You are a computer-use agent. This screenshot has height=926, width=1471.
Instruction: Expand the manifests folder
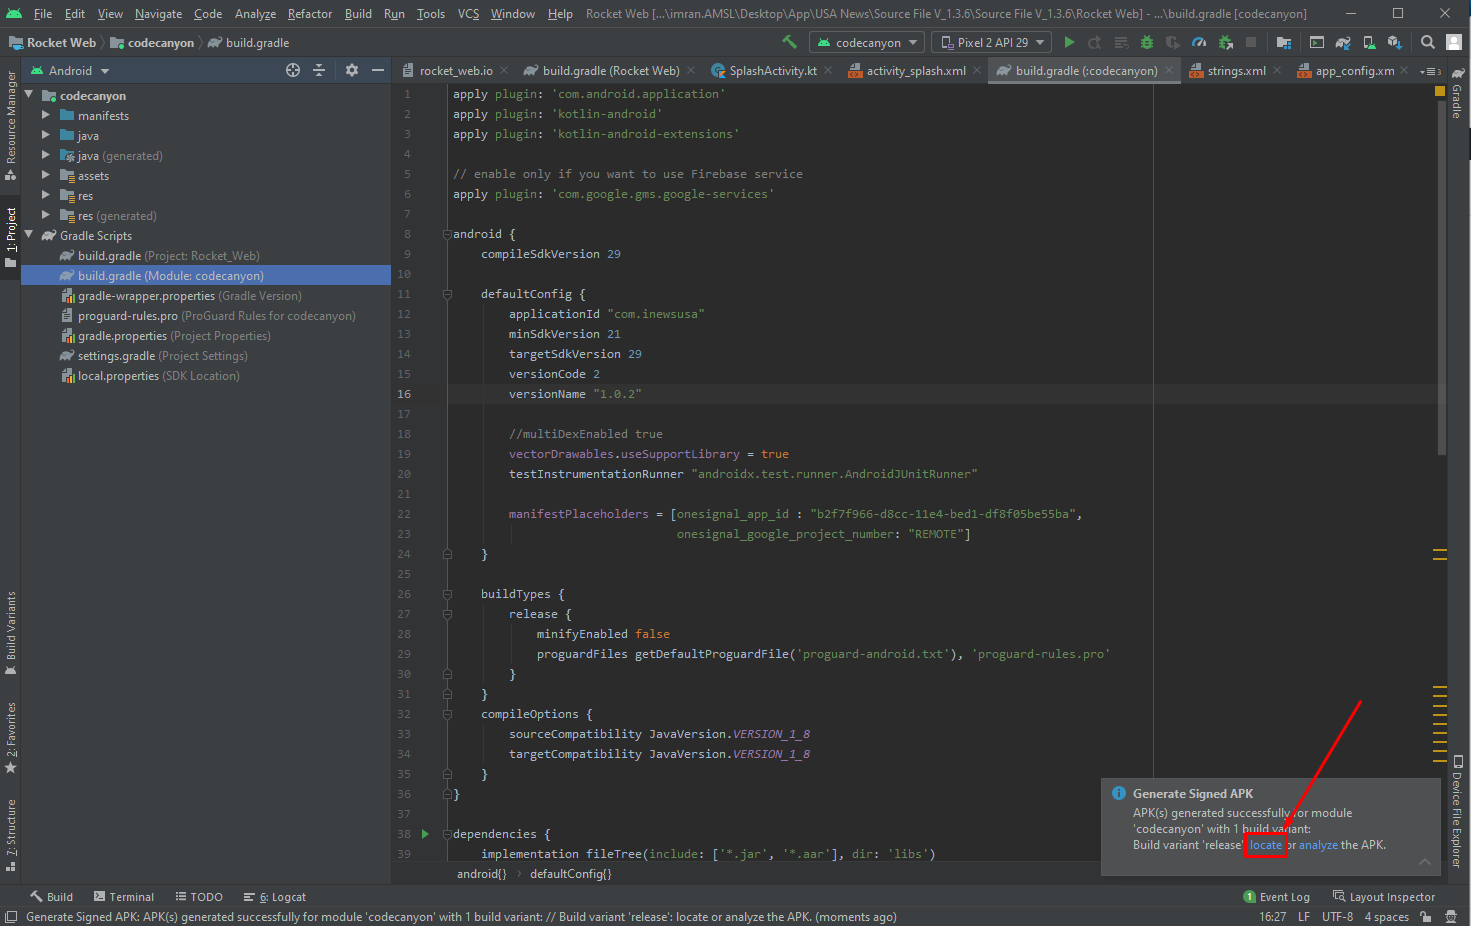coord(46,115)
